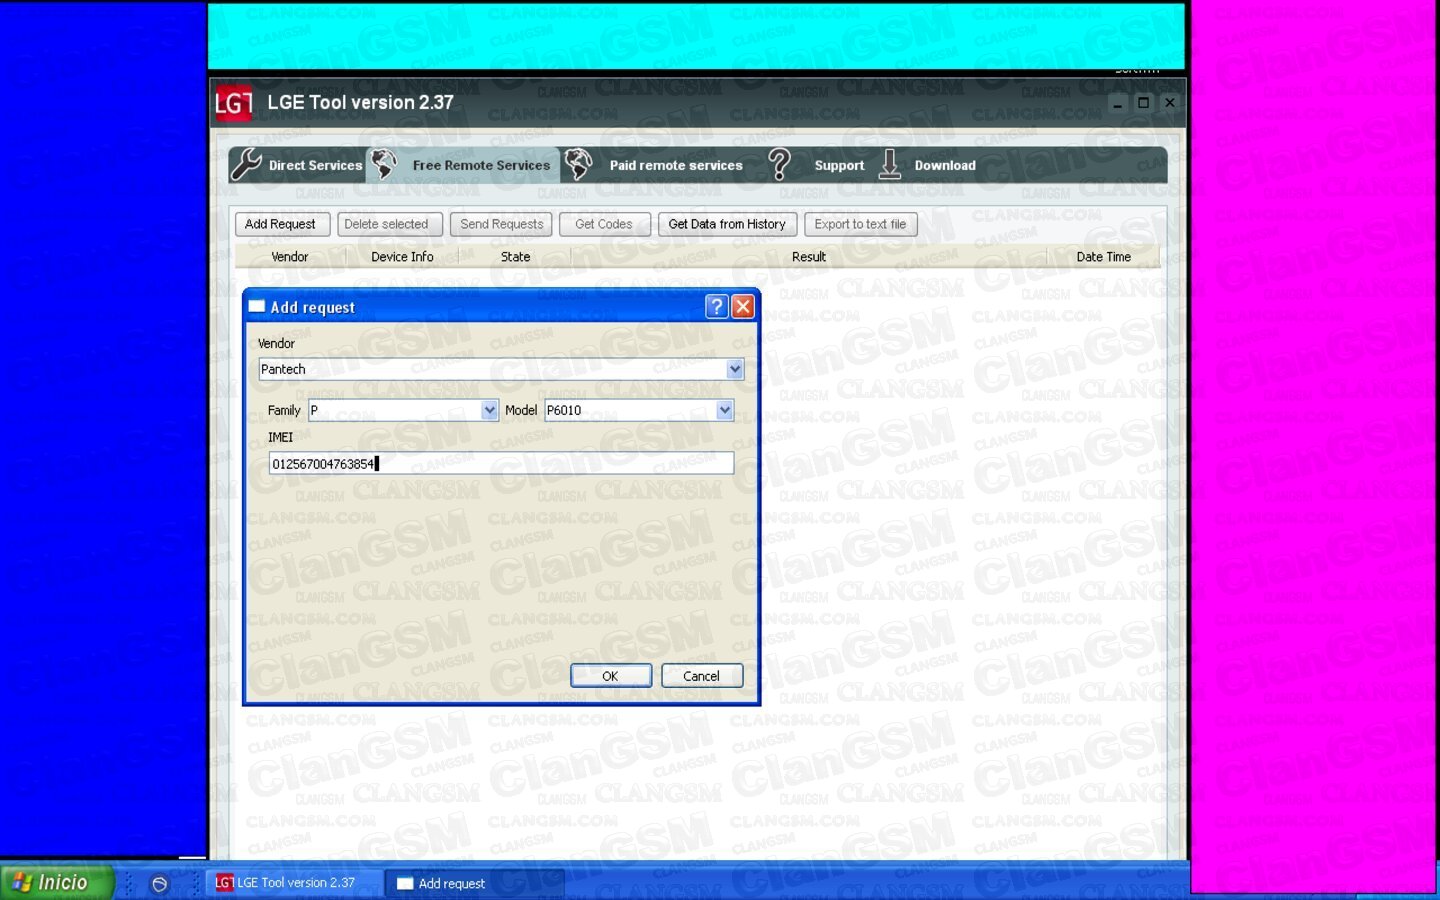
Task: Sort by State column header
Action: [x=515, y=257]
